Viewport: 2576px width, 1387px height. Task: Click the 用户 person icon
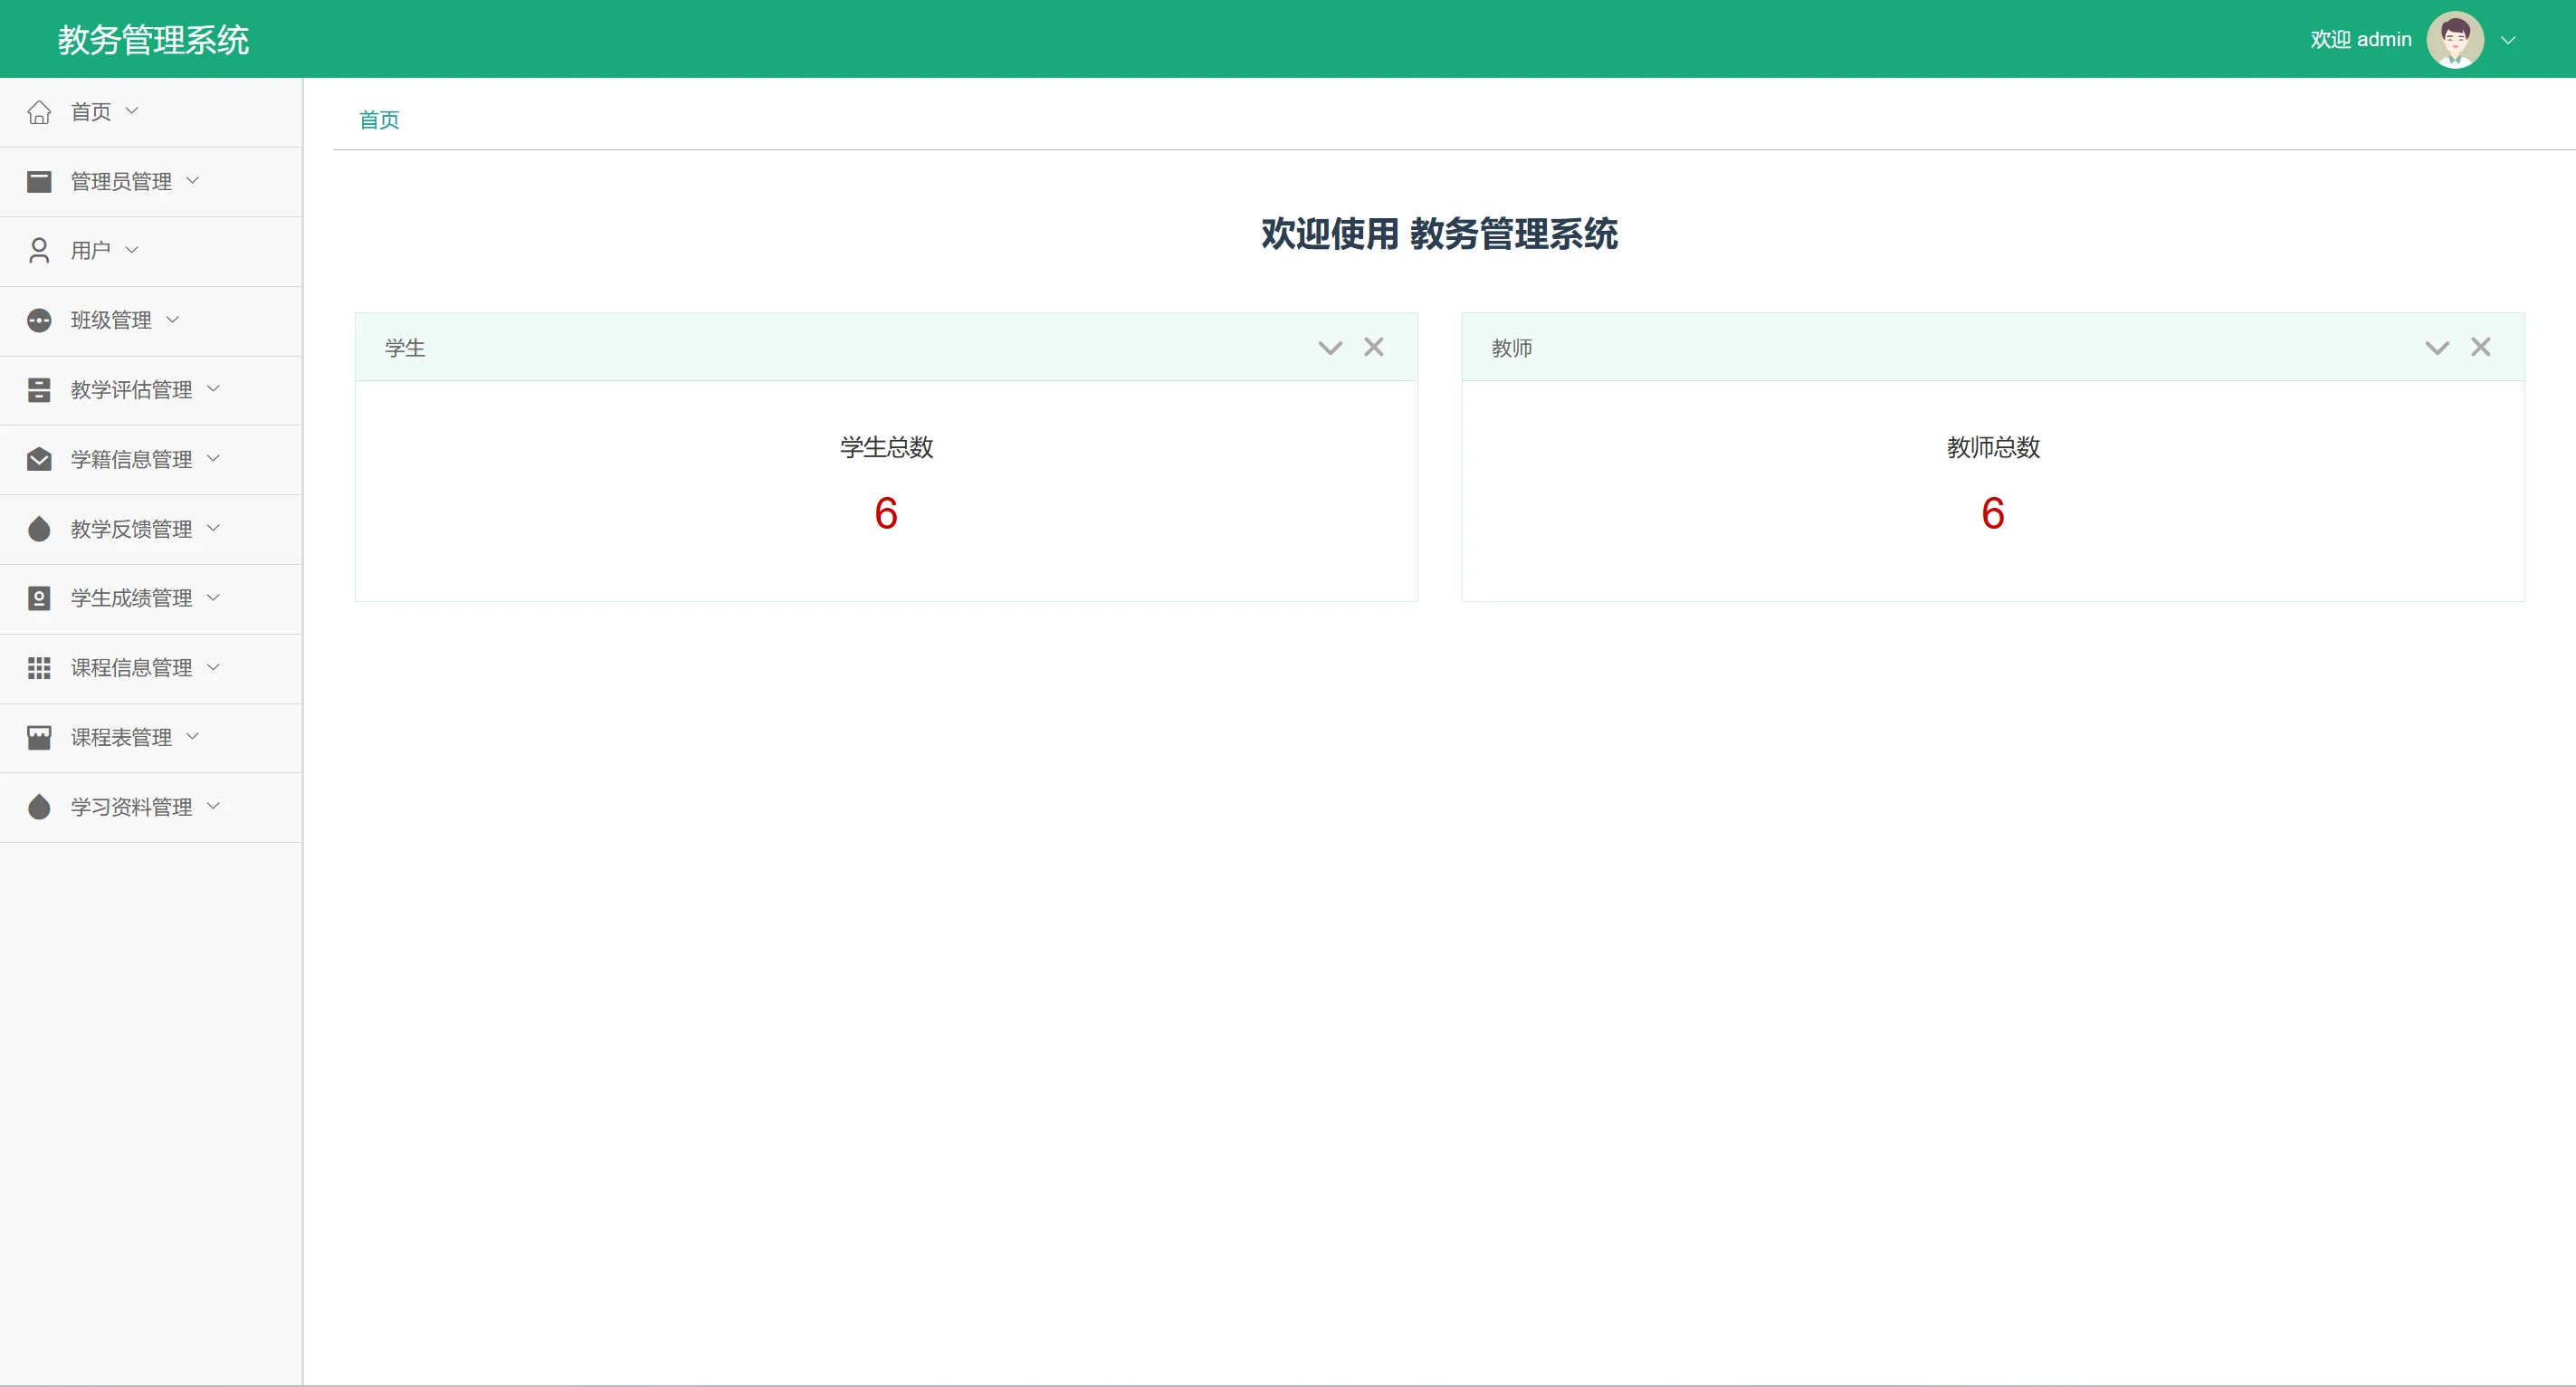39,250
